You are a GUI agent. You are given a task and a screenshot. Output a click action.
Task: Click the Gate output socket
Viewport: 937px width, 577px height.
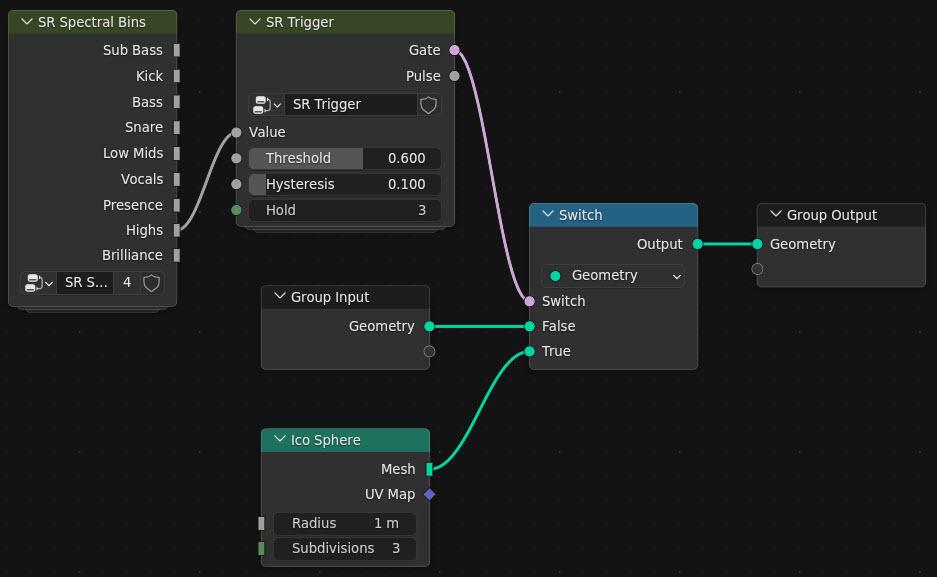(x=455, y=50)
